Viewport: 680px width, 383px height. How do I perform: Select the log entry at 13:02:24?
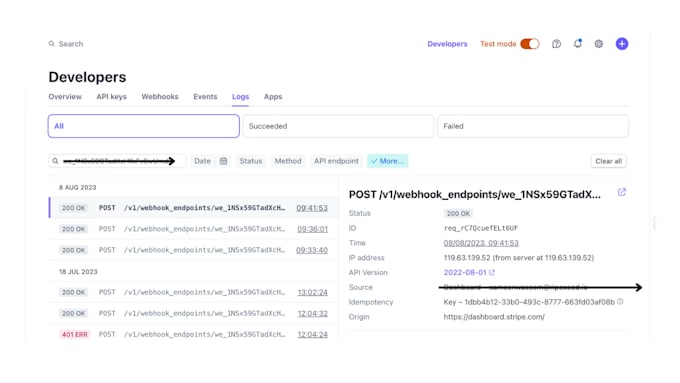click(x=193, y=292)
